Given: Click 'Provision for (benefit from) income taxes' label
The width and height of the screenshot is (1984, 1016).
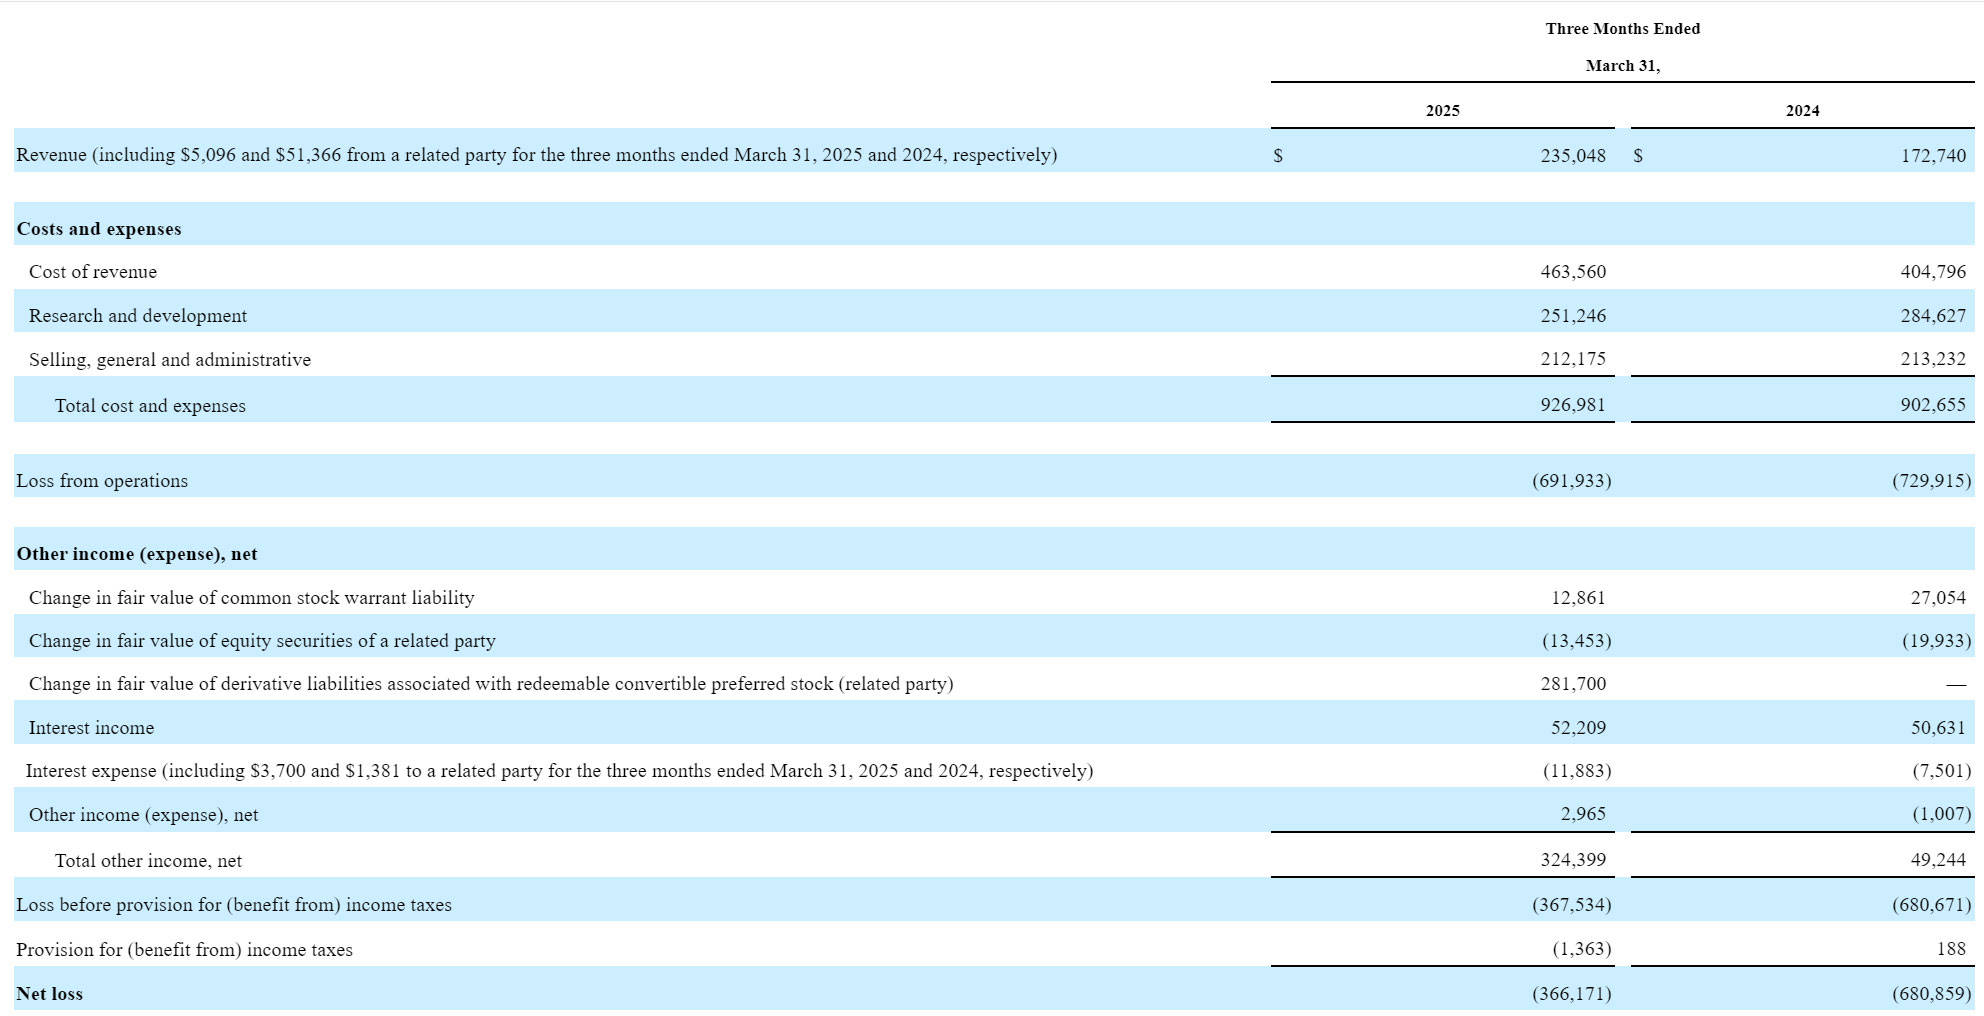Looking at the screenshot, I should click(184, 950).
